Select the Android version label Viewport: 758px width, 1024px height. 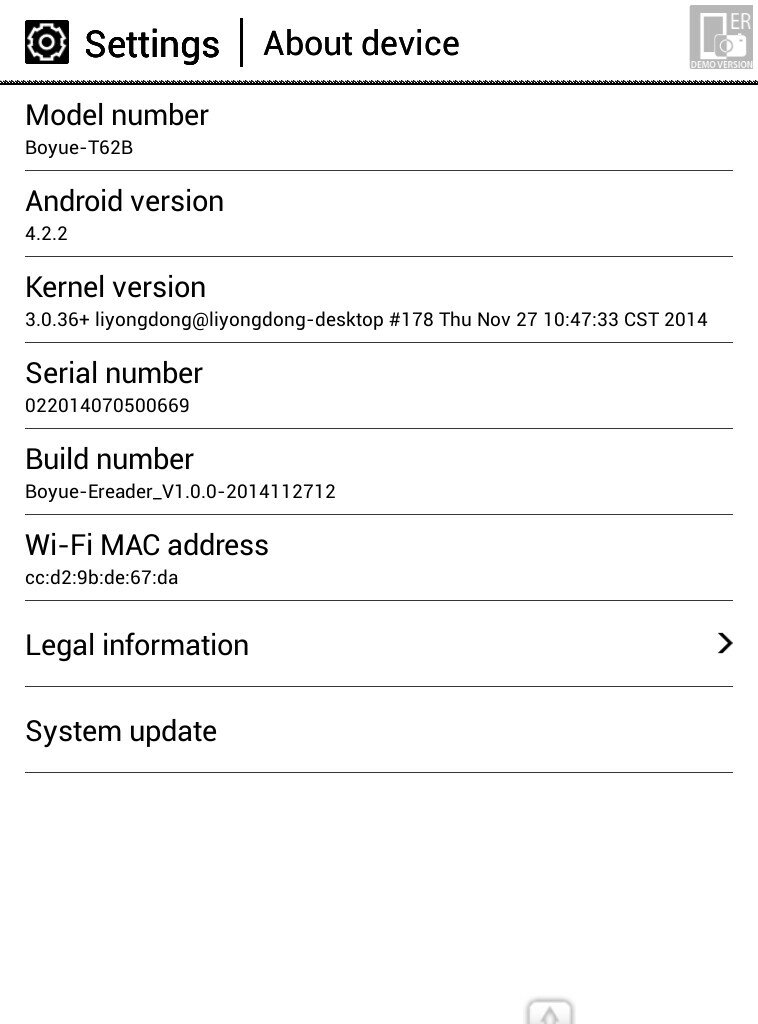click(x=125, y=201)
